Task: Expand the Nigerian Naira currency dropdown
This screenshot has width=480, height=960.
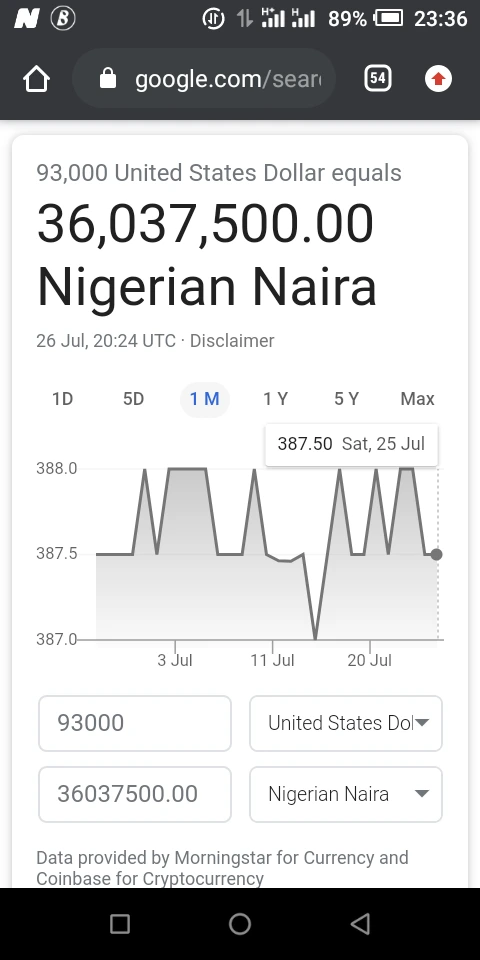Action: pyautogui.click(x=346, y=794)
